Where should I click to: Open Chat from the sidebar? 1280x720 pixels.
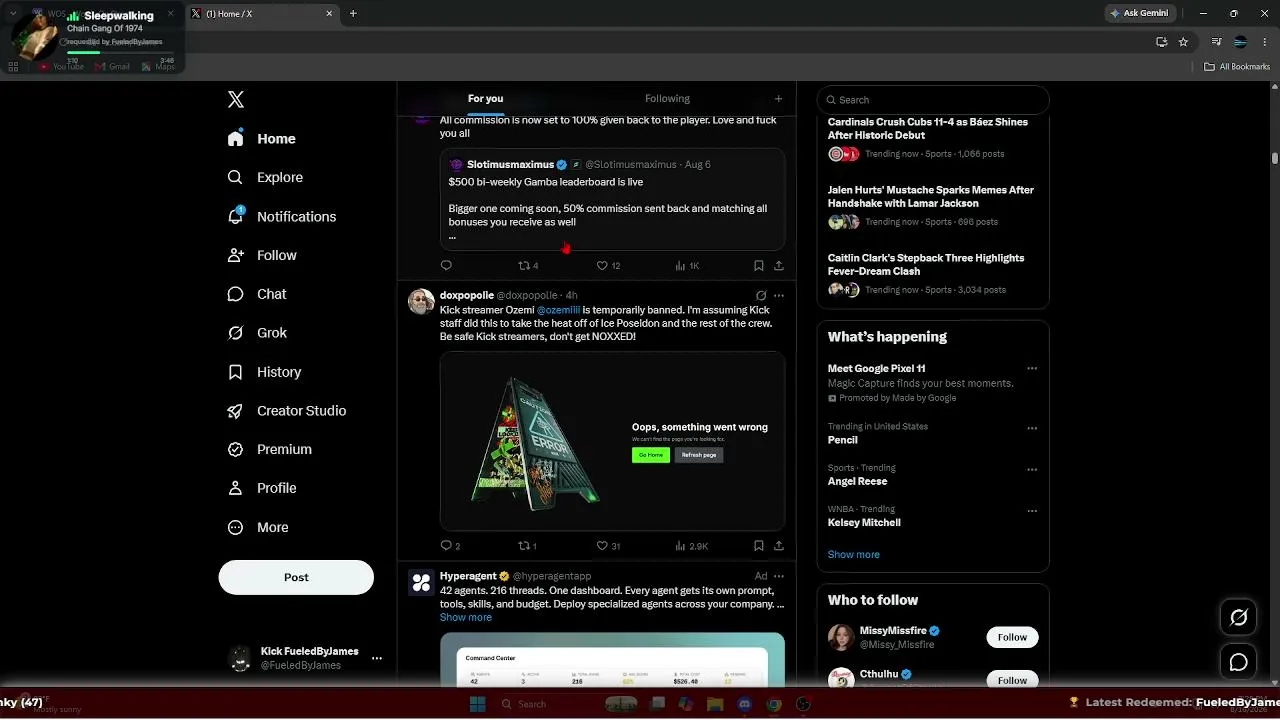(257, 294)
